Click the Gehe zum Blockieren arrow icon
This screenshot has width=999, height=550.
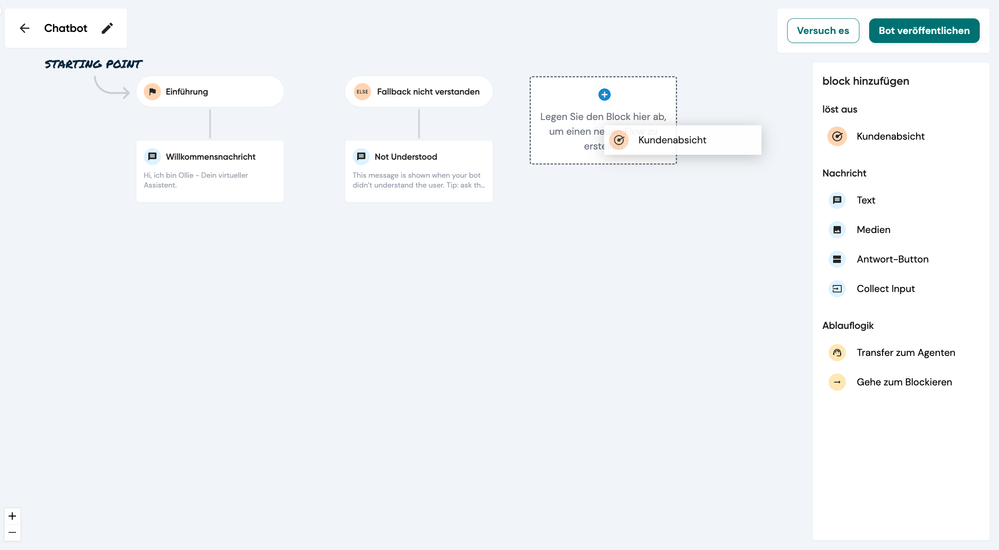pos(837,382)
